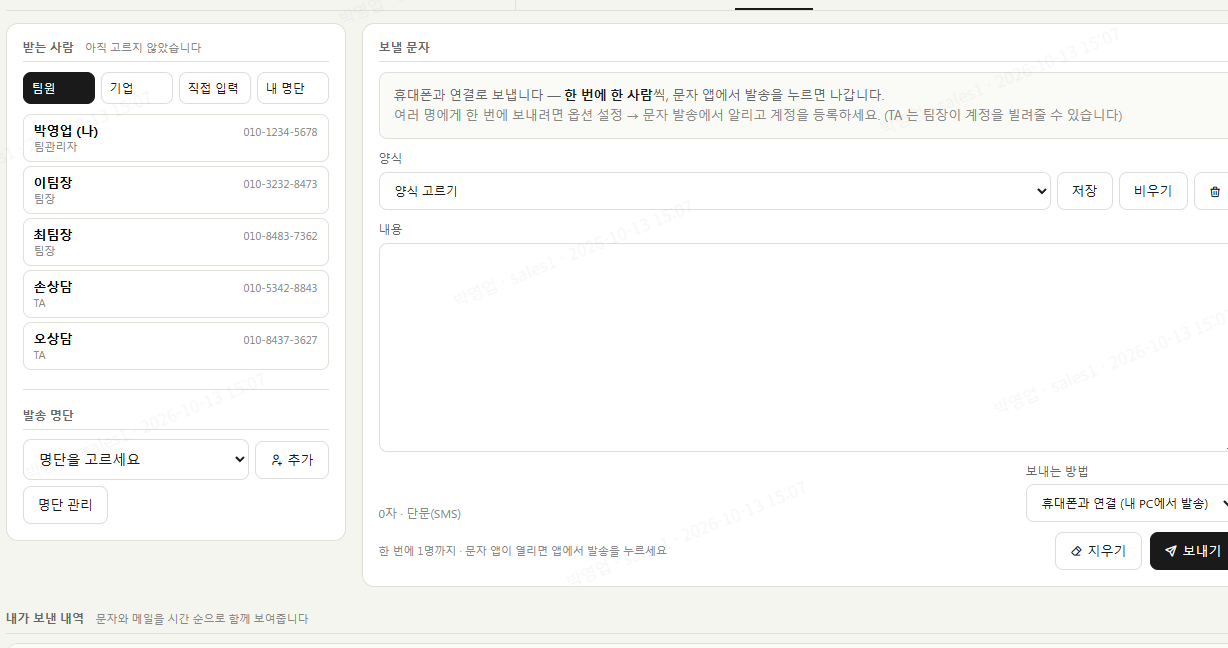Click the 비우기 button
Screen dimensions: 1228x648
click(x=1153, y=191)
